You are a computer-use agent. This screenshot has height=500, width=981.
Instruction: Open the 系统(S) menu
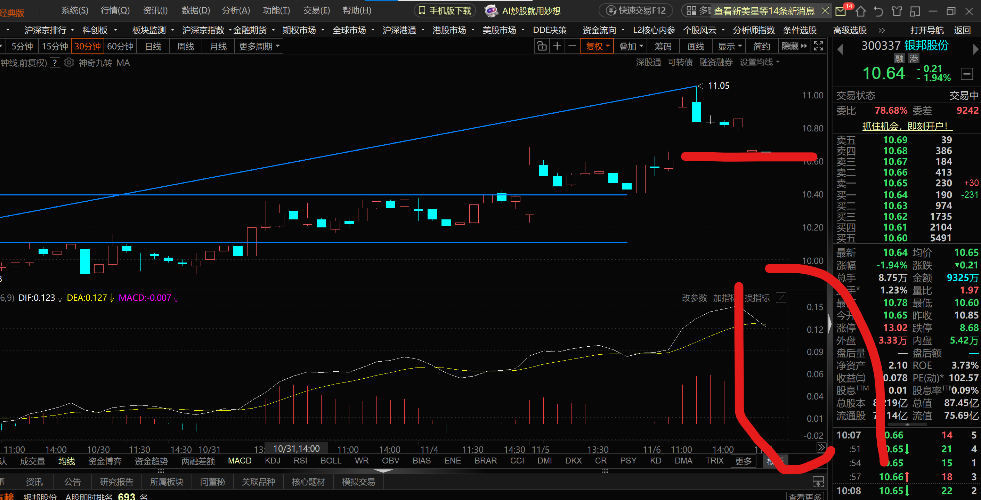pos(75,11)
